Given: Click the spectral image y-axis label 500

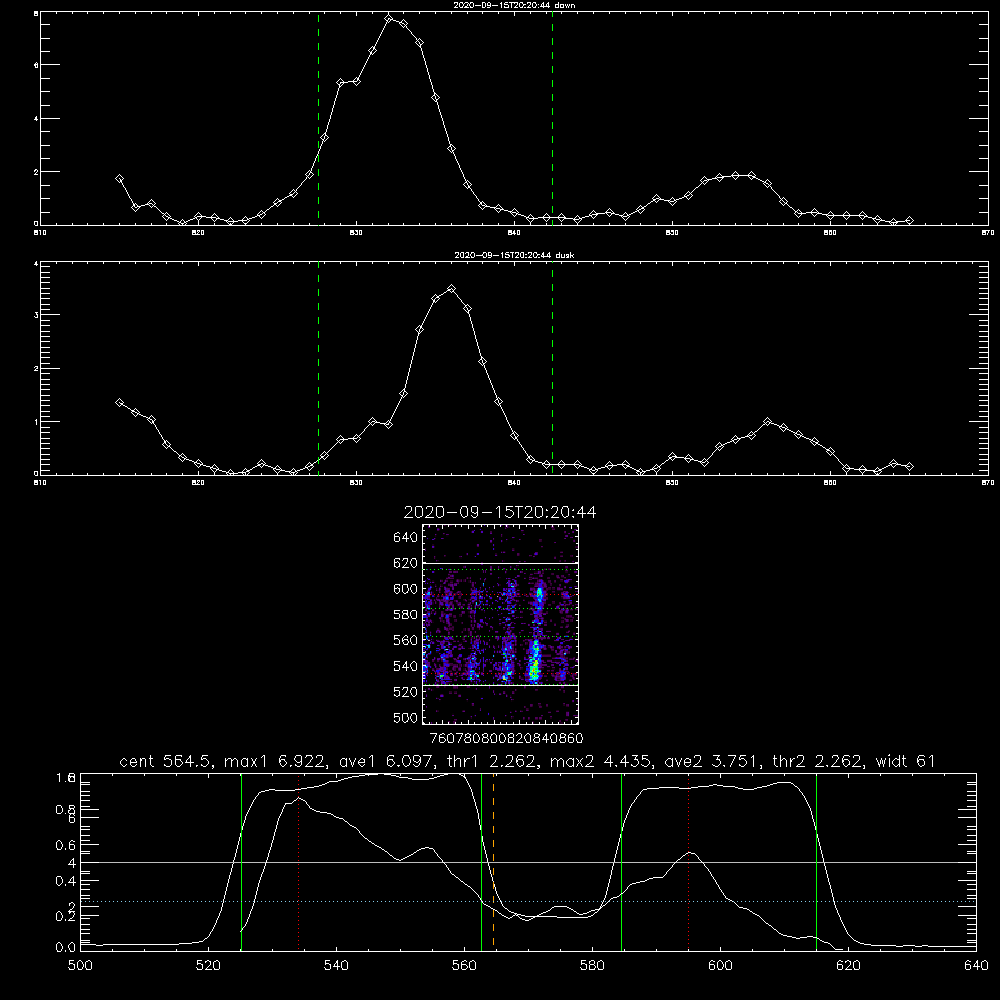Looking at the screenshot, I should tap(406, 718).
